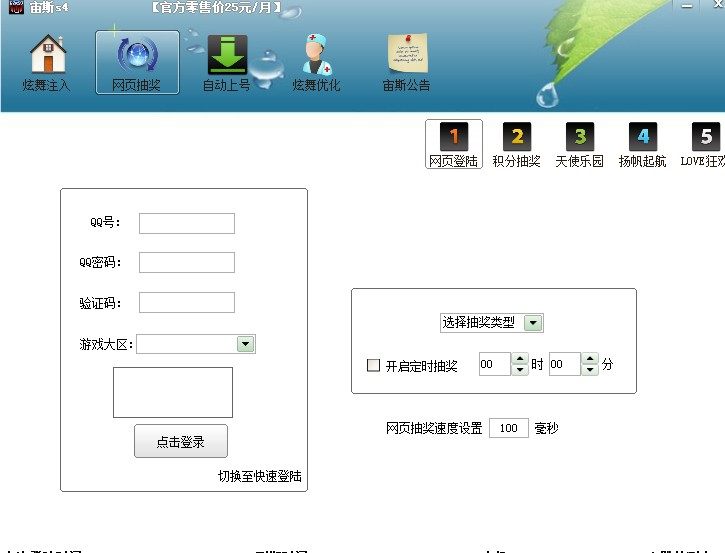Select number 3 天使乐园 icon
The width and height of the screenshot is (725, 553).
point(579,137)
